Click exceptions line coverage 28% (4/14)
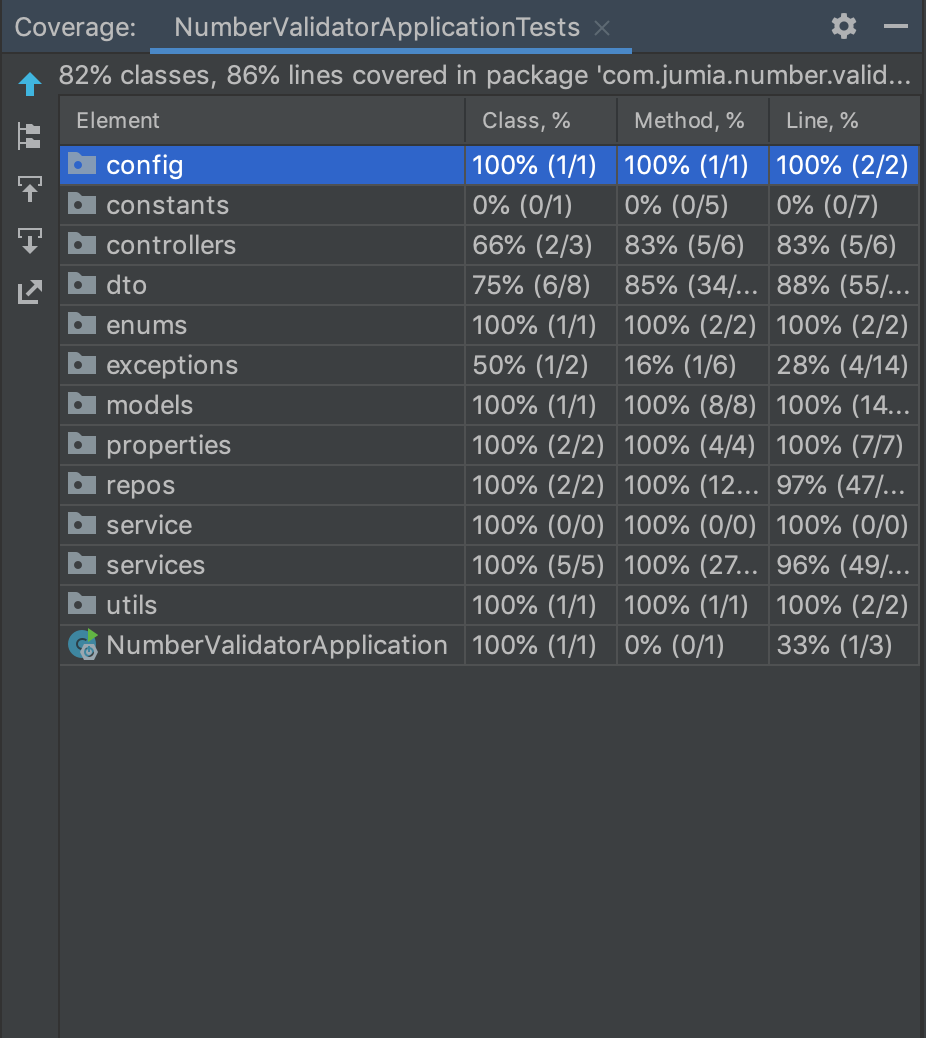Viewport: 926px width, 1038px height. point(842,365)
